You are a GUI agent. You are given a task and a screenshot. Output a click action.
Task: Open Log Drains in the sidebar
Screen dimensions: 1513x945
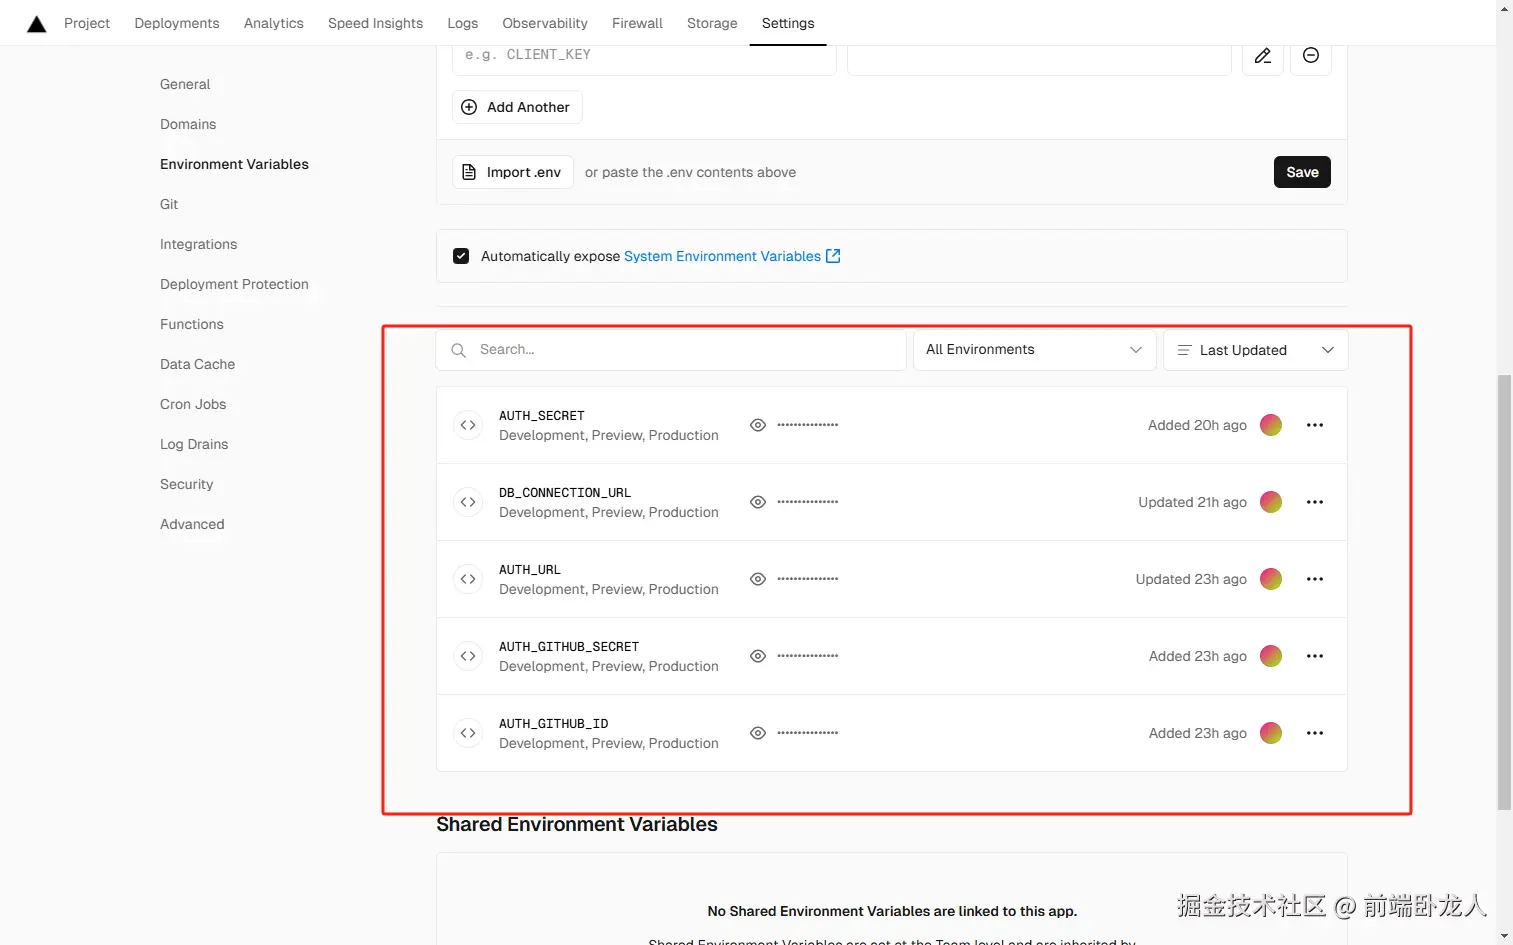[194, 444]
